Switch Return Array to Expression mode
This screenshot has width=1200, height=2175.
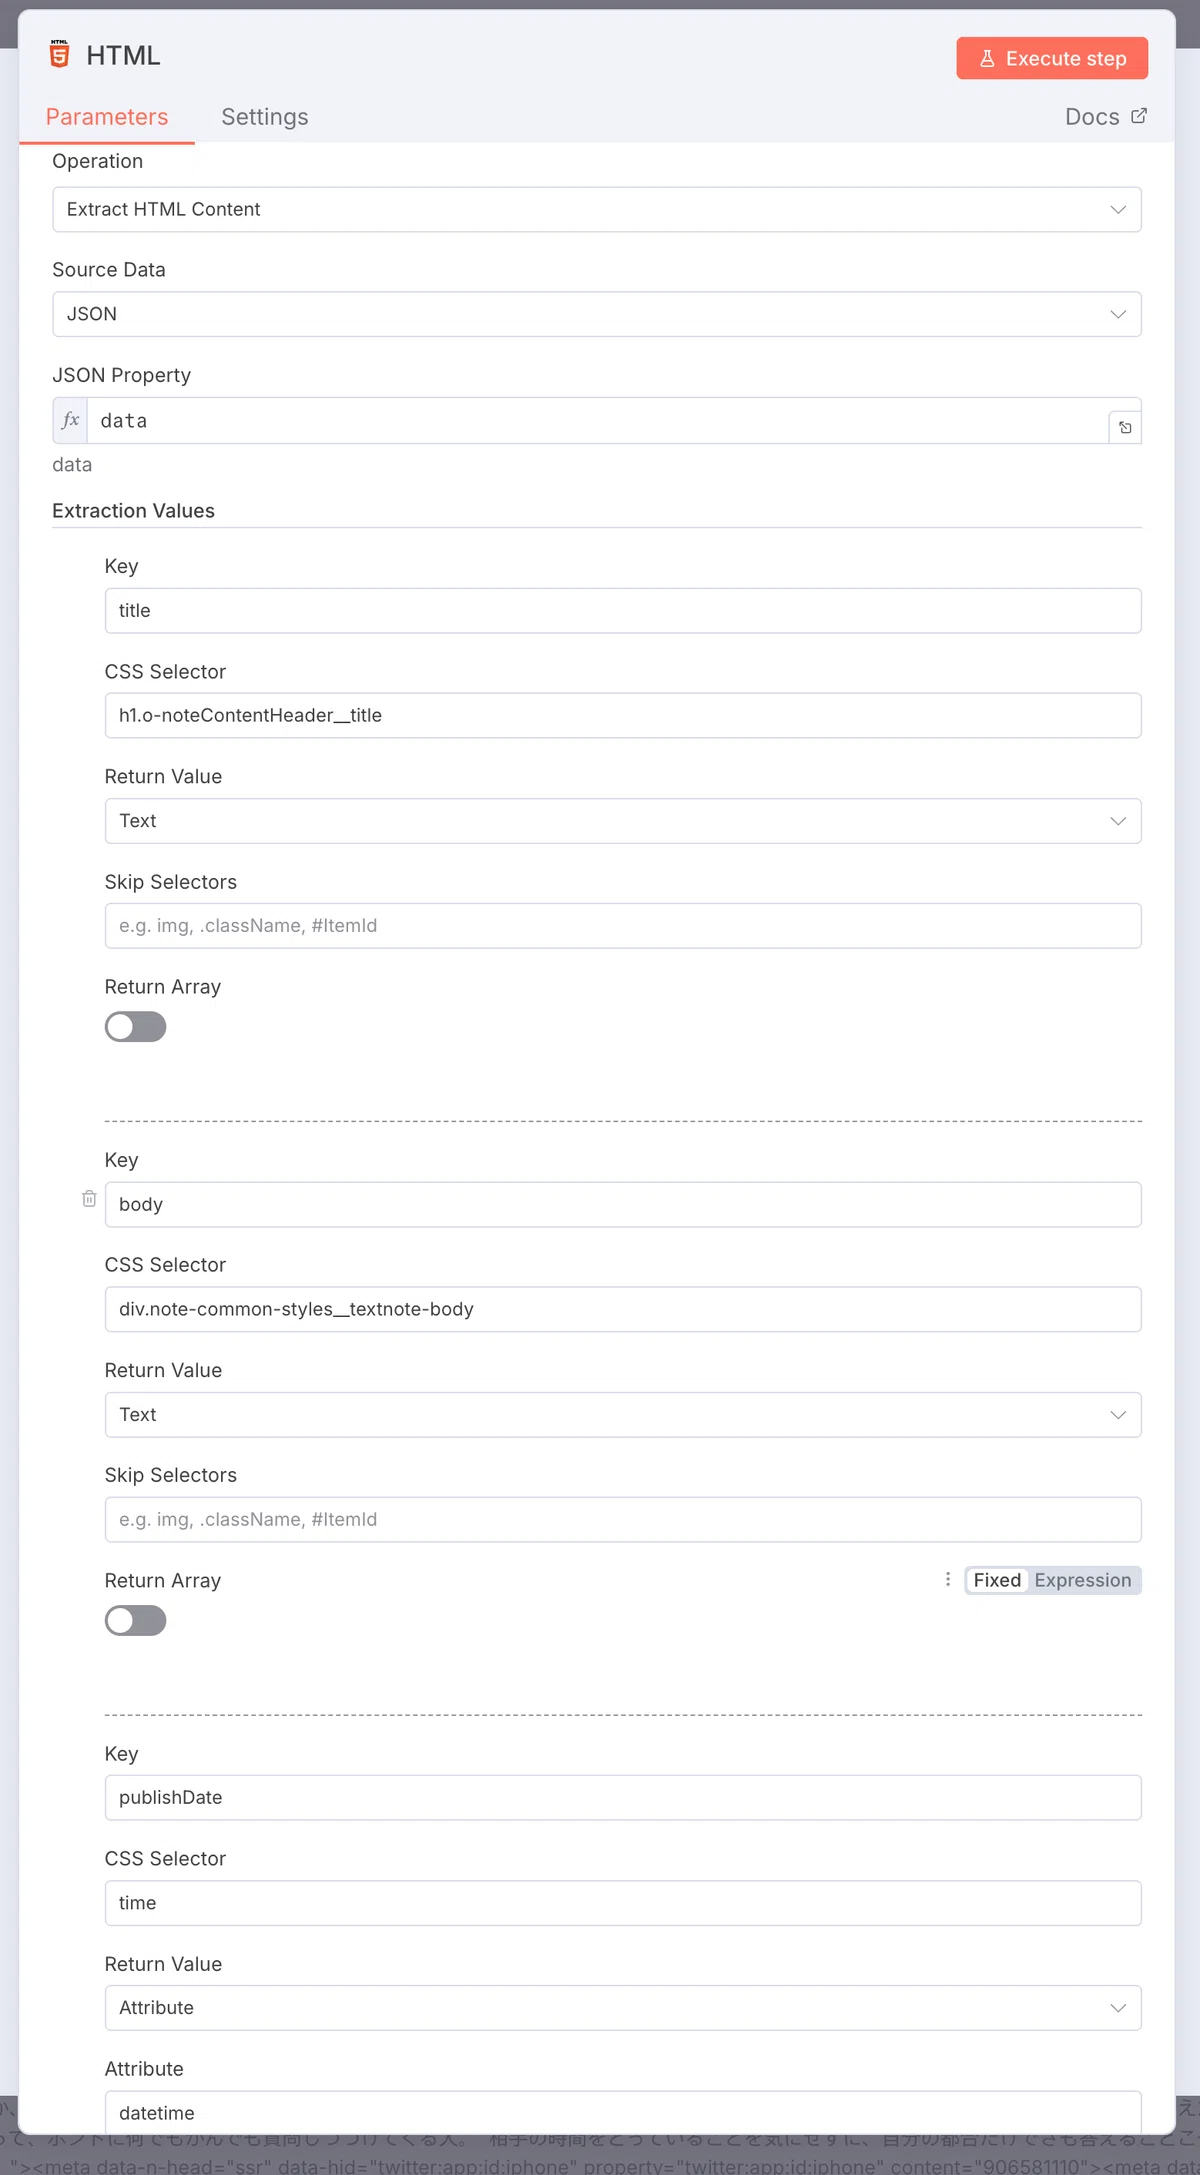coord(1083,1580)
